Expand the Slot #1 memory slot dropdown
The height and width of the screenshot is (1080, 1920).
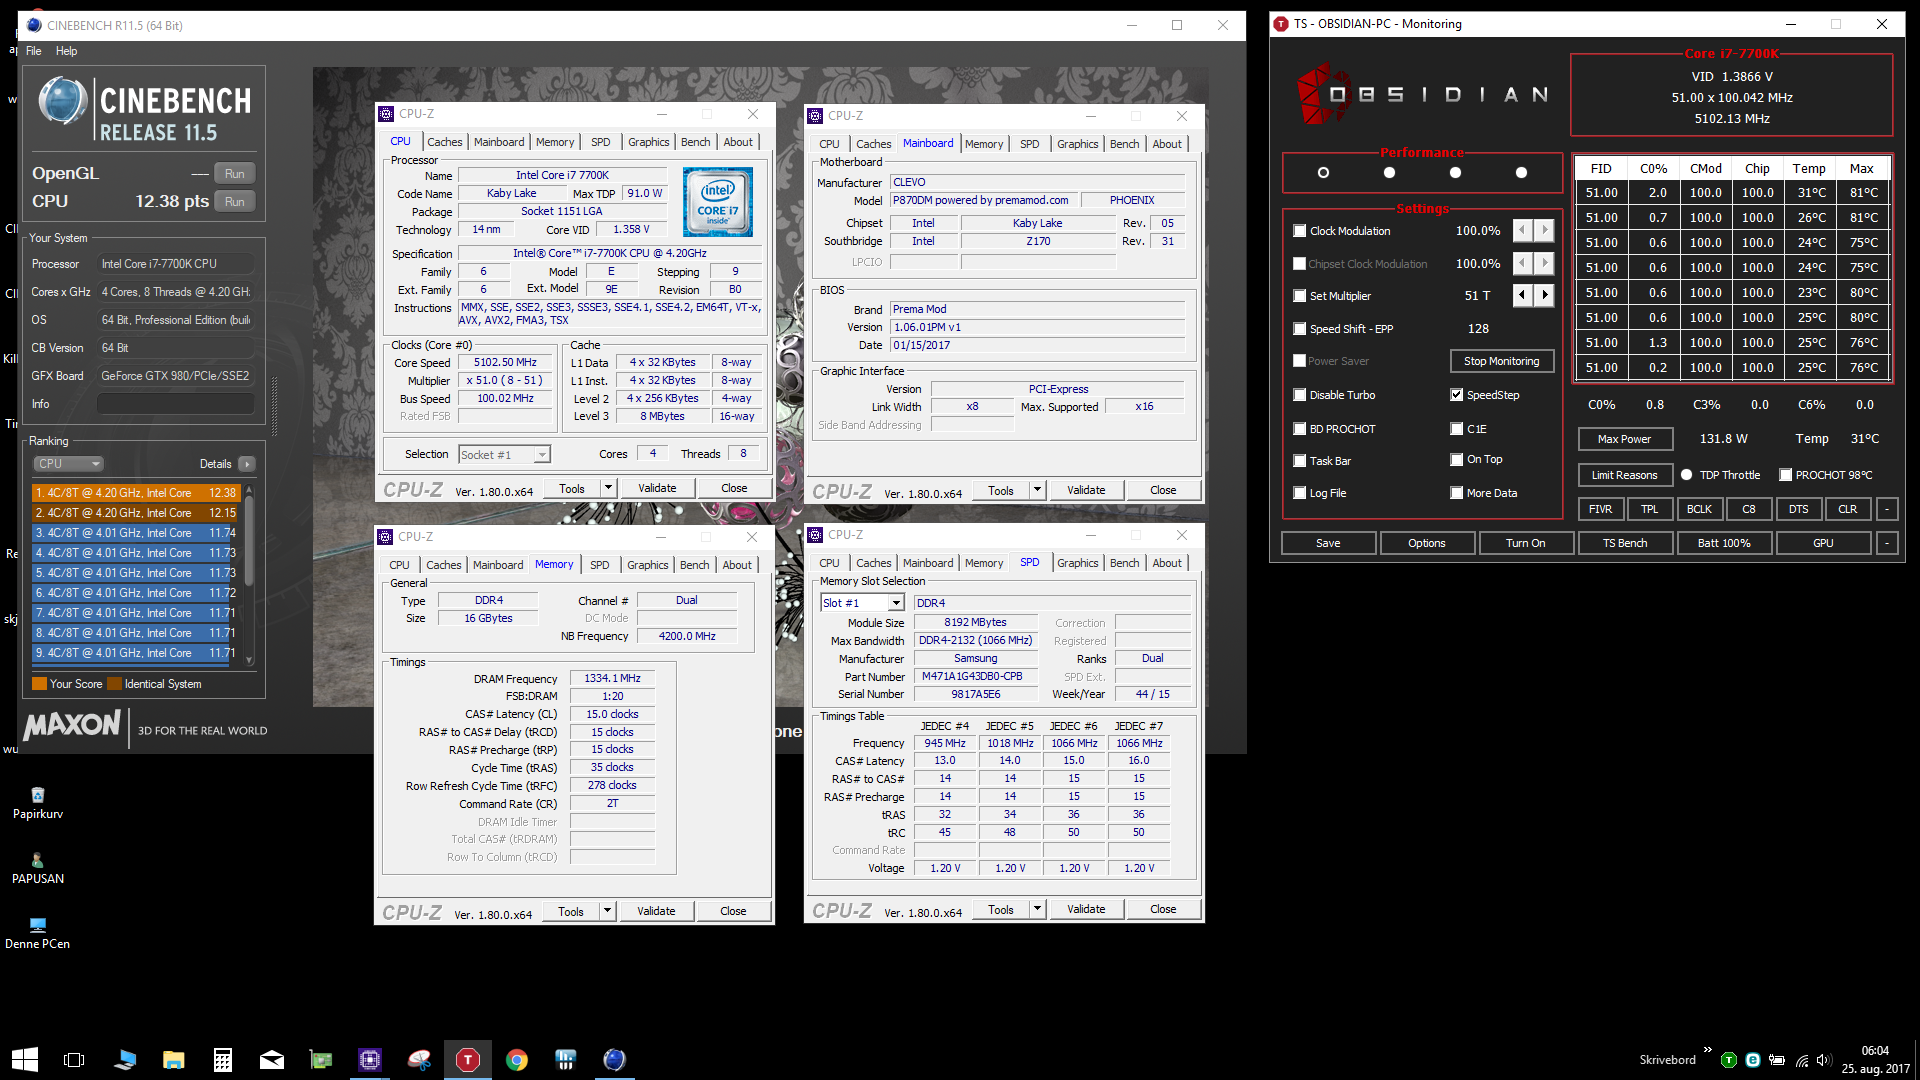[896, 603]
